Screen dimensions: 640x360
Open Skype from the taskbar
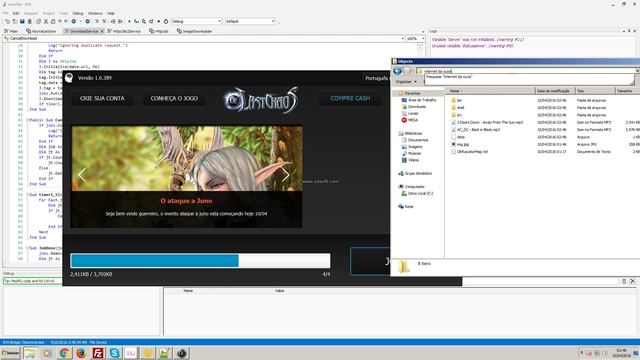[114, 353]
